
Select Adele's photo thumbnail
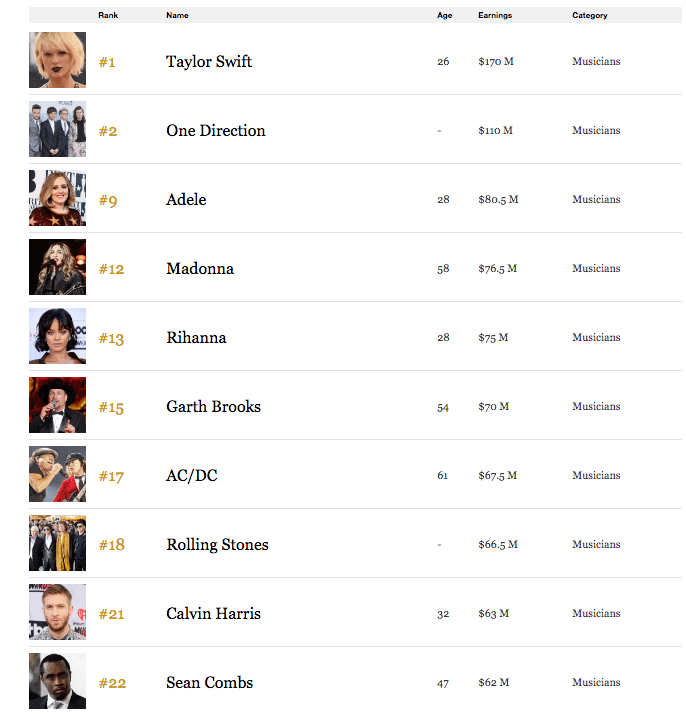pyautogui.click(x=57, y=198)
